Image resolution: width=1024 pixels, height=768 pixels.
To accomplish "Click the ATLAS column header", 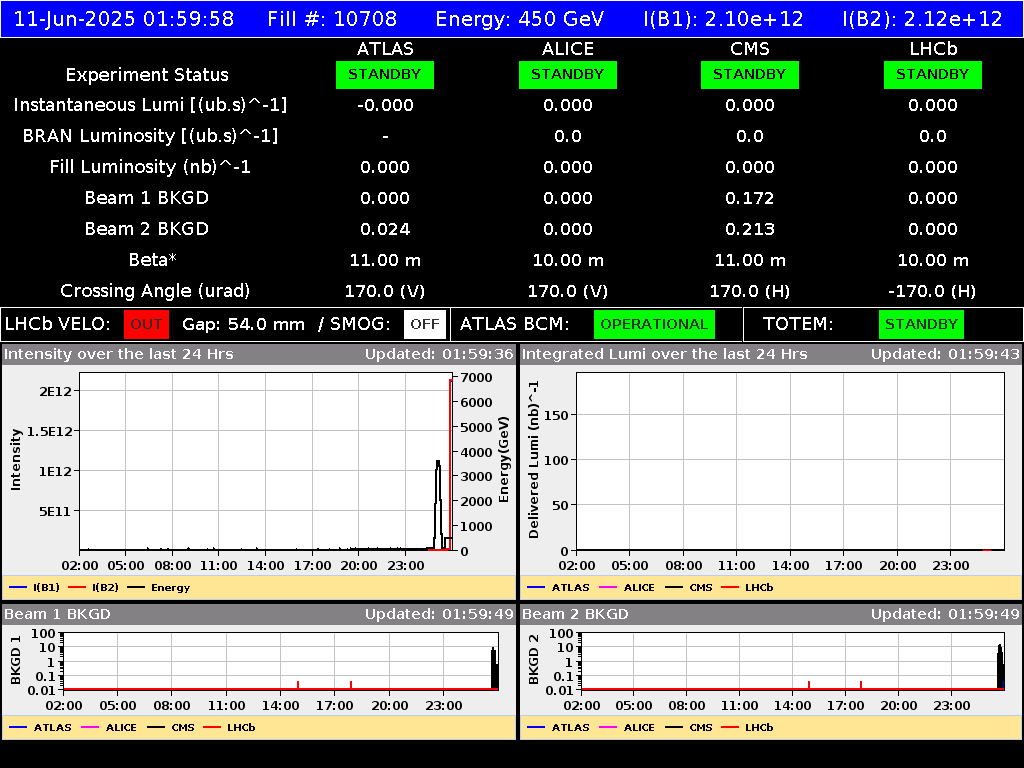I will [x=385, y=49].
